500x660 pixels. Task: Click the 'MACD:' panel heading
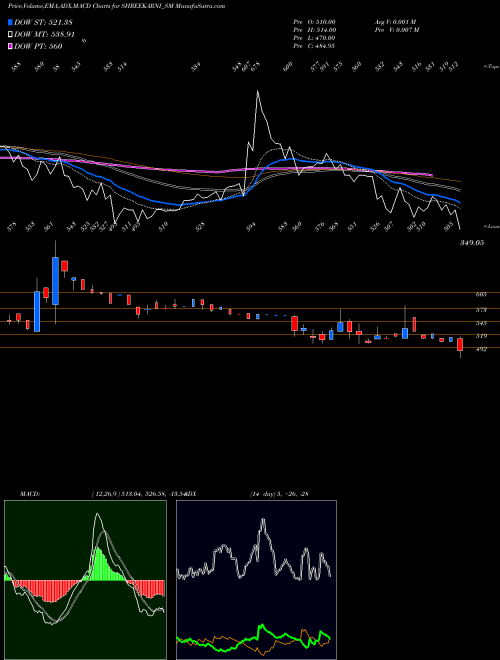30,494
